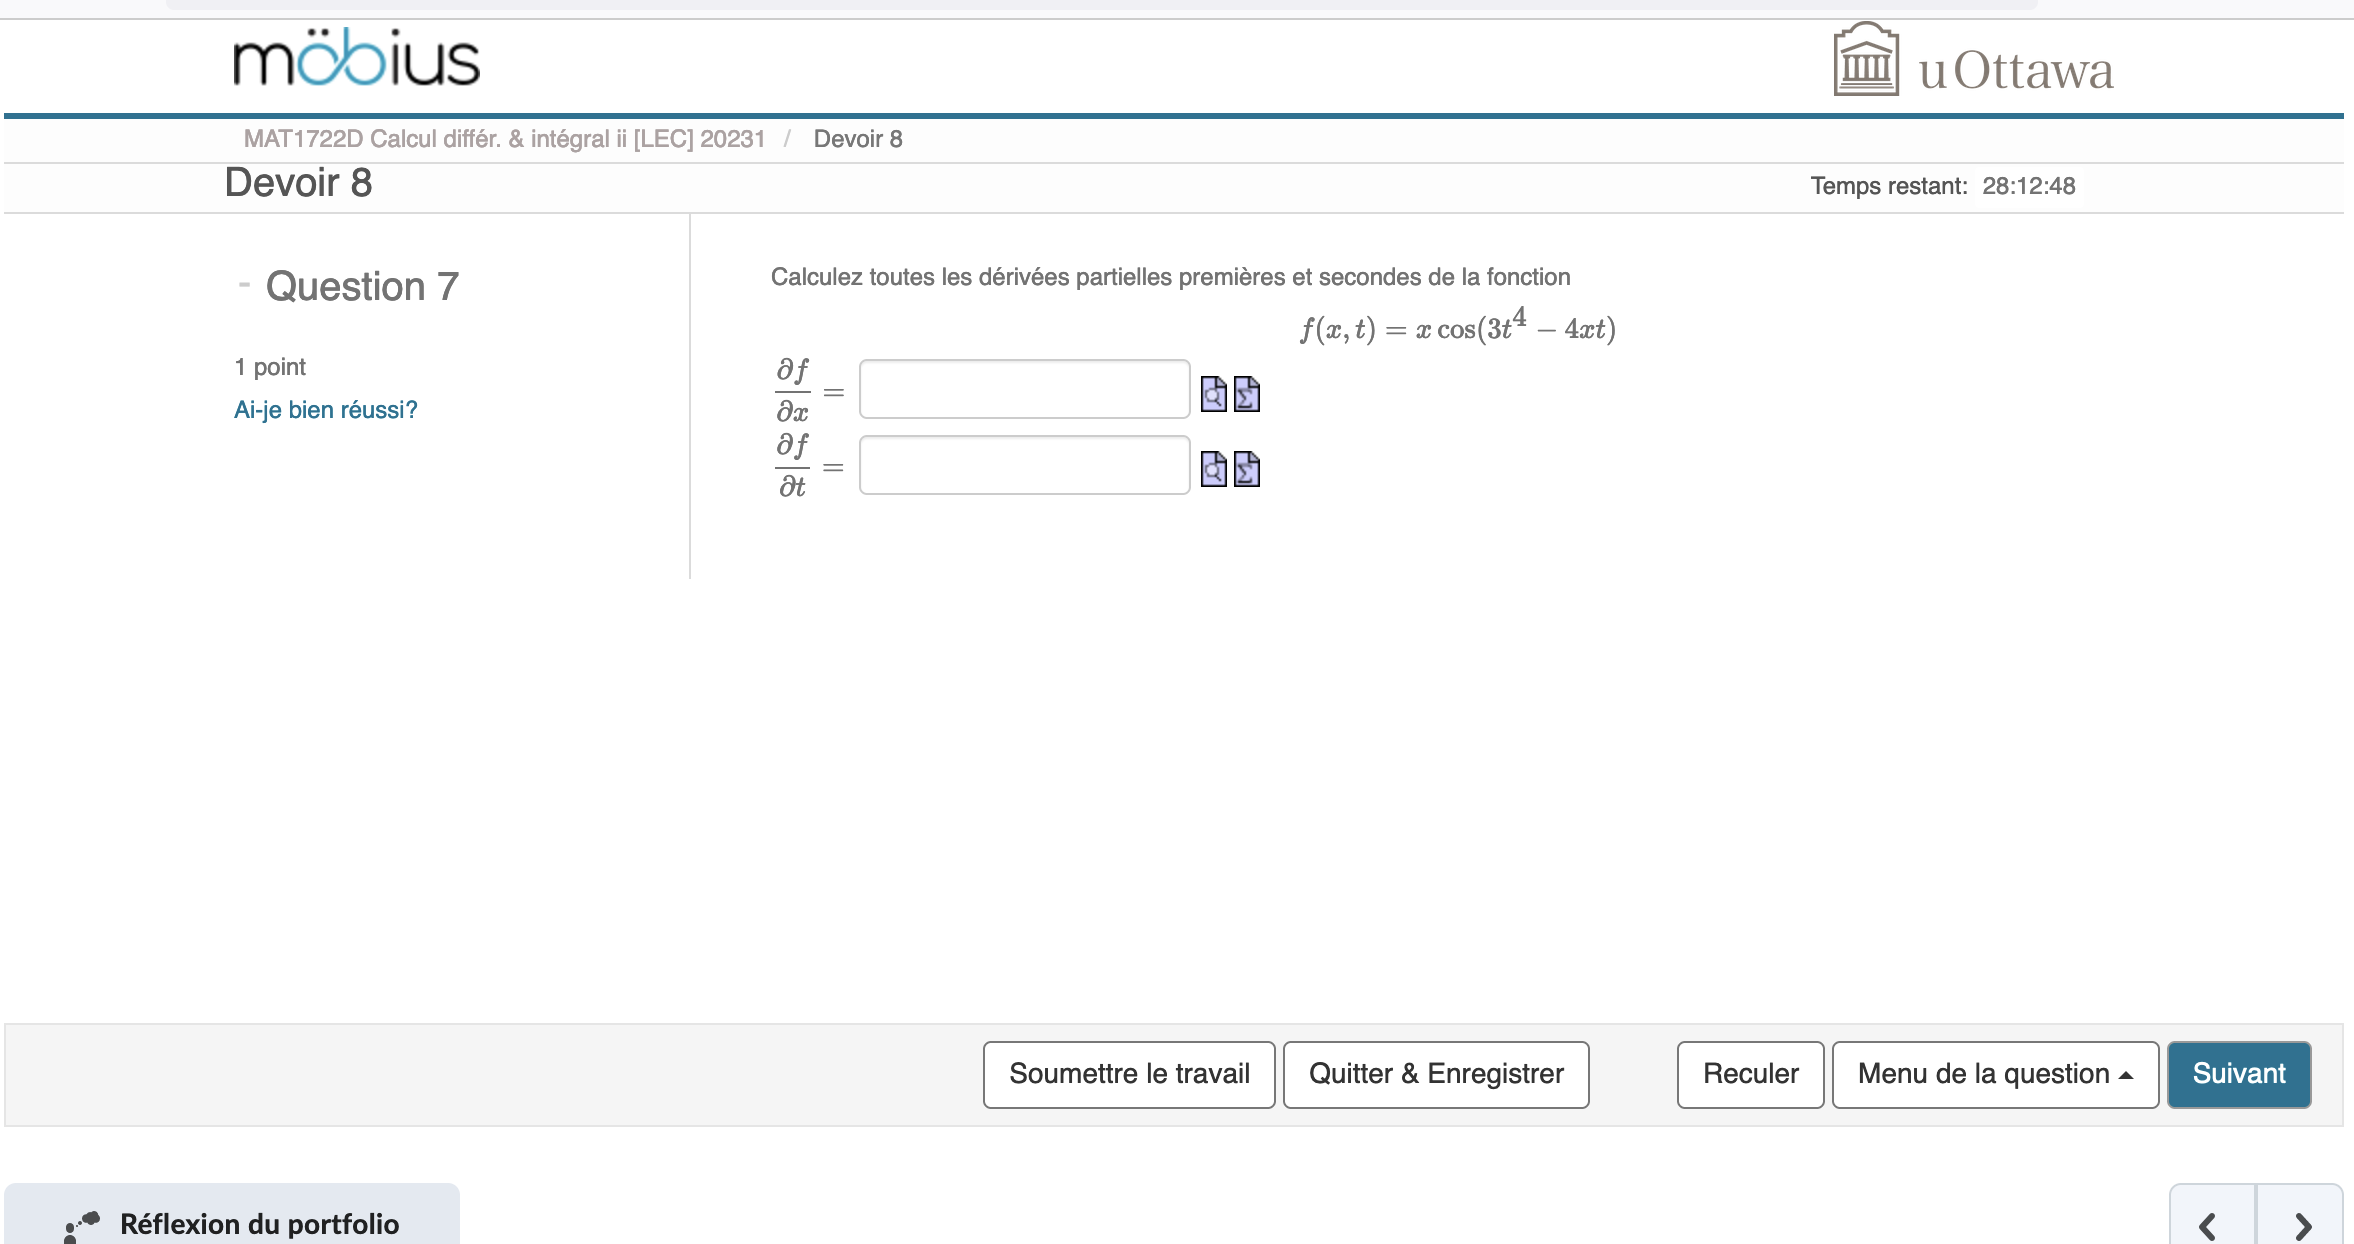Preview the ∂f/∂x answer

click(1213, 394)
